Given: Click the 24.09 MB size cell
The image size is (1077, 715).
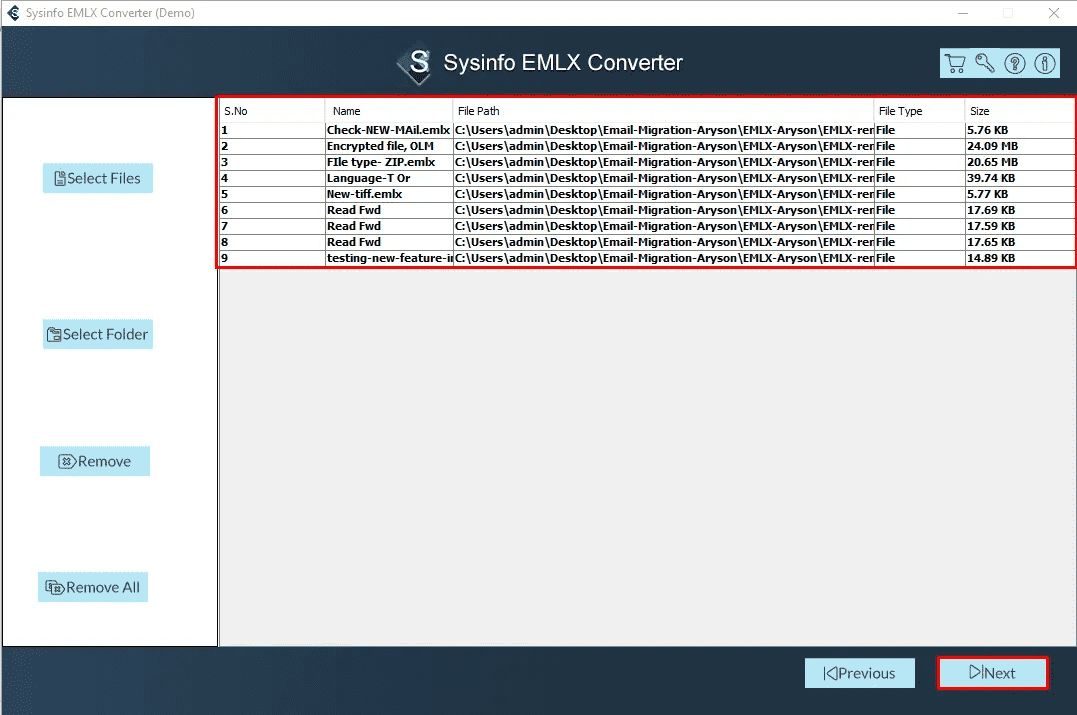Looking at the screenshot, I should [1019, 146].
